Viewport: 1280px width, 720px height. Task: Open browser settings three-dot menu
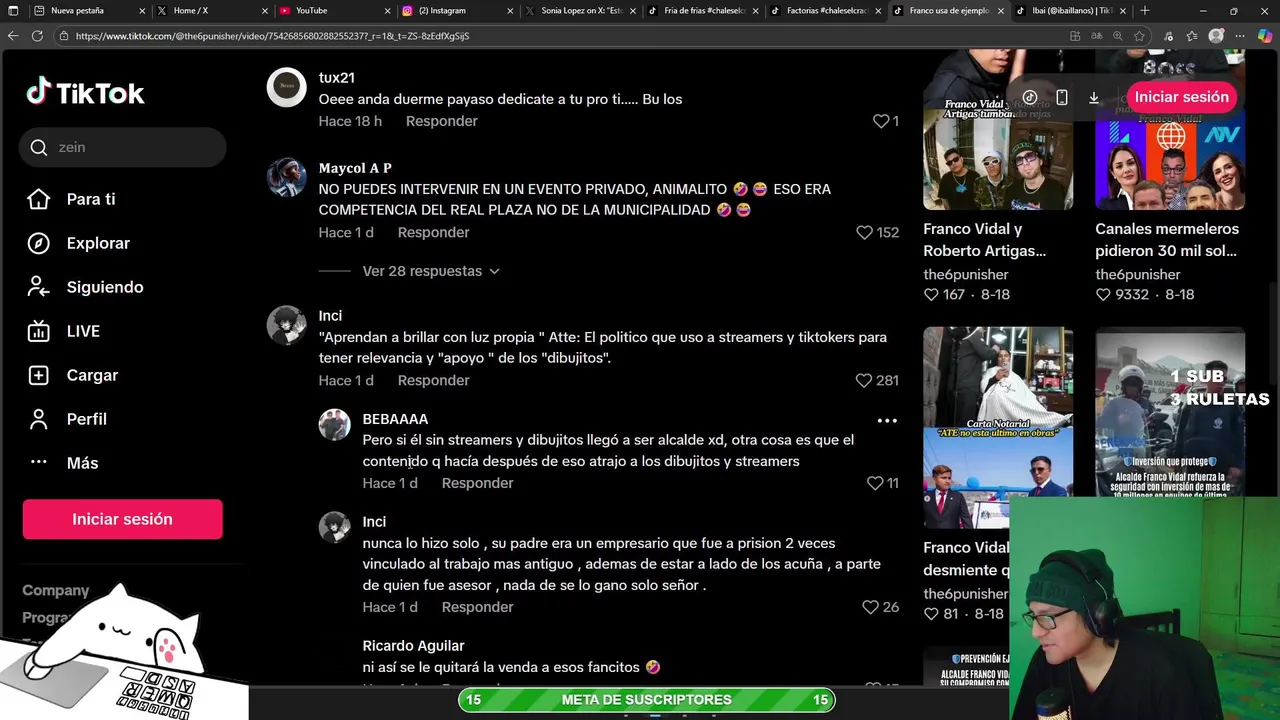(1240, 35)
